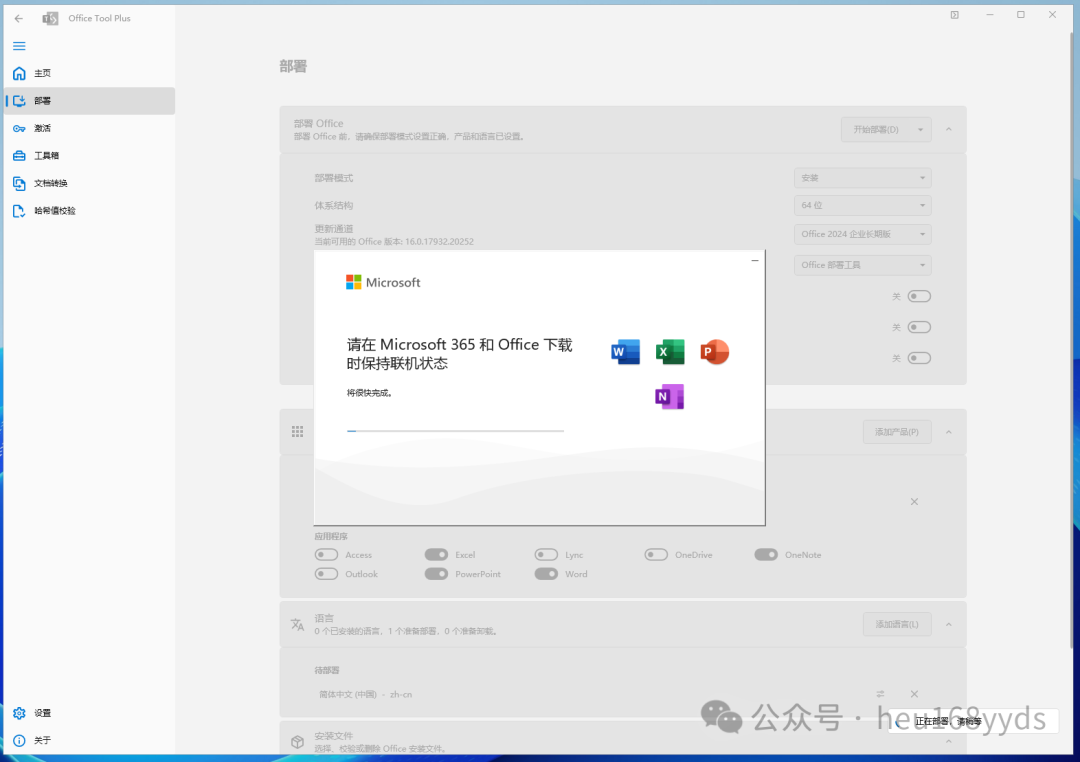The height and width of the screenshot is (762, 1080).
Task: Open the 开始部署 split dropdown arrow
Action: pyautogui.click(x=921, y=130)
